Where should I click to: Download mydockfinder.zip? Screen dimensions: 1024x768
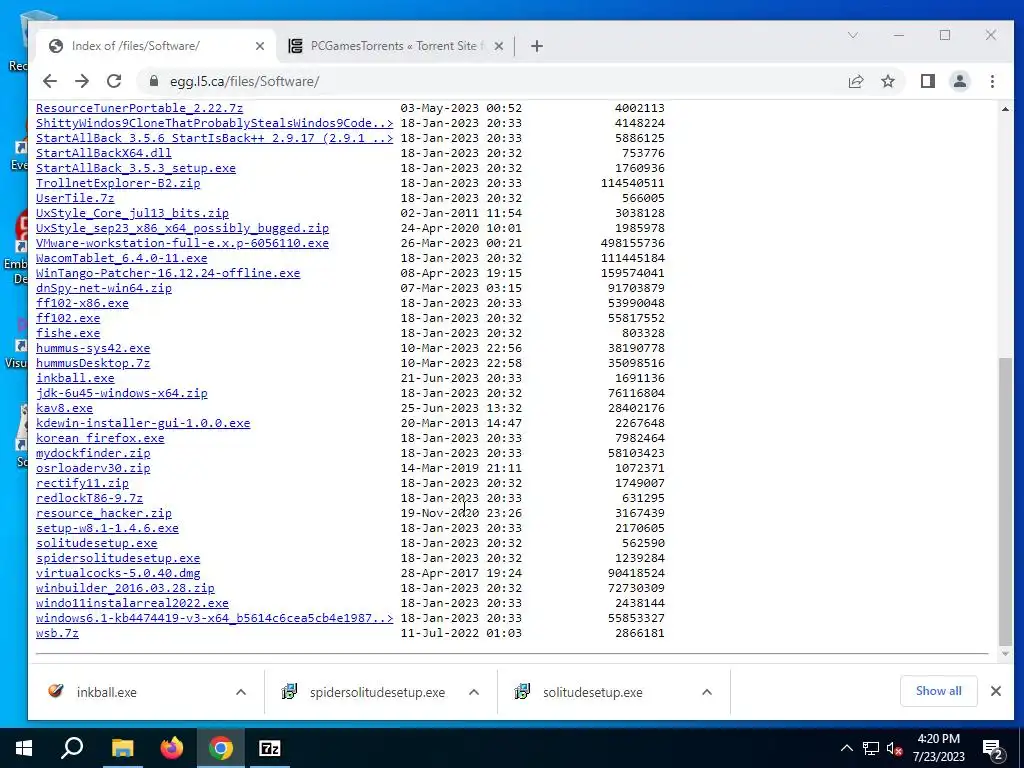tap(93, 453)
